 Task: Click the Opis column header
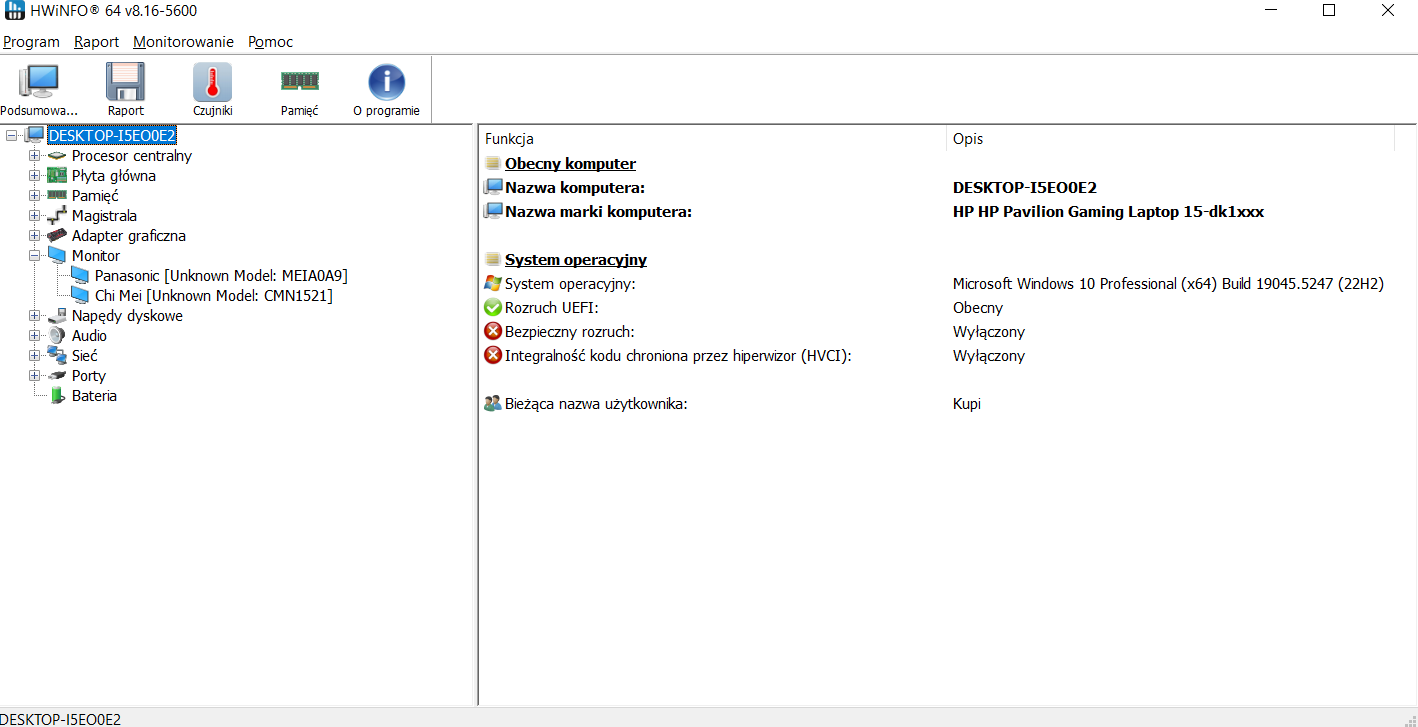coord(1170,139)
